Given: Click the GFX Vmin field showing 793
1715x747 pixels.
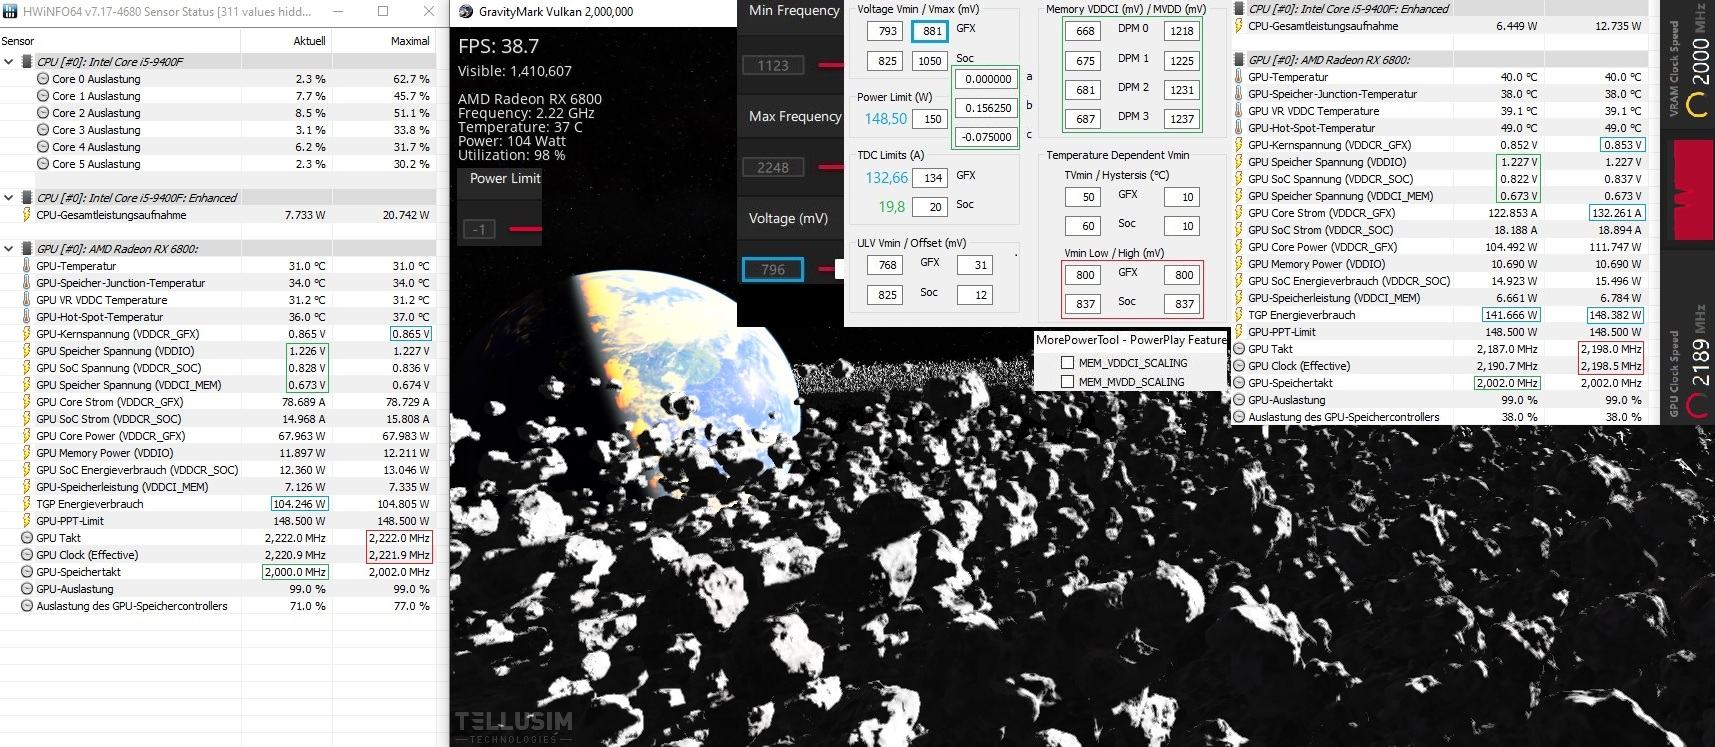Looking at the screenshot, I should tap(887, 31).
